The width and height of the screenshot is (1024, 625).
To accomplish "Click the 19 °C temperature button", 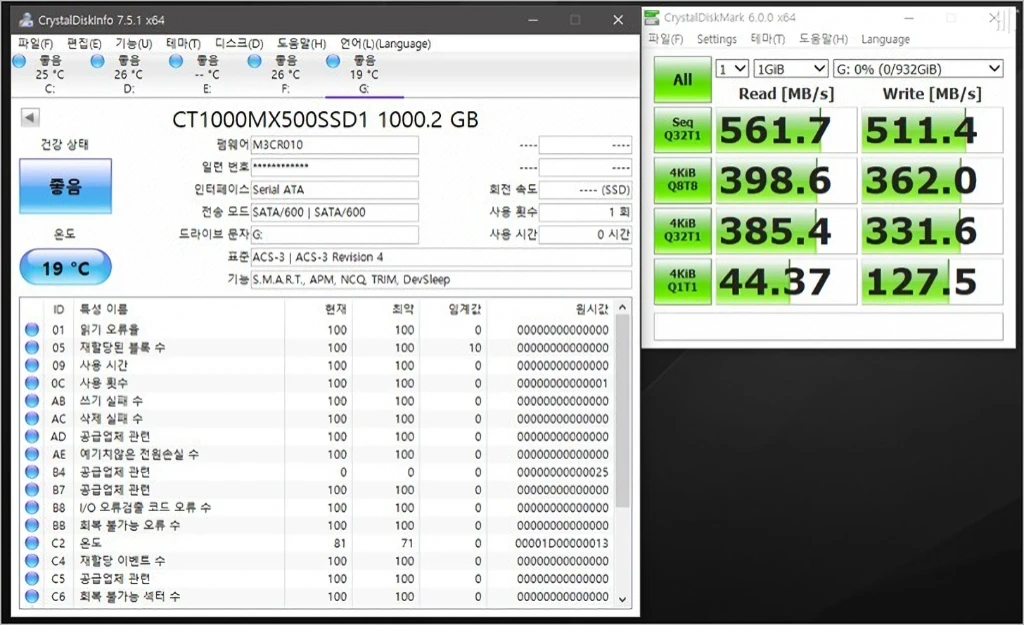I will pyautogui.click(x=65, y=268).
